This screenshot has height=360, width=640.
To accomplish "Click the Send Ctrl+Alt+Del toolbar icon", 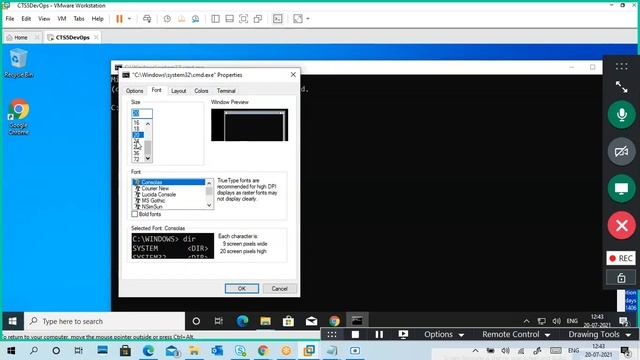I will pos(147,19).
